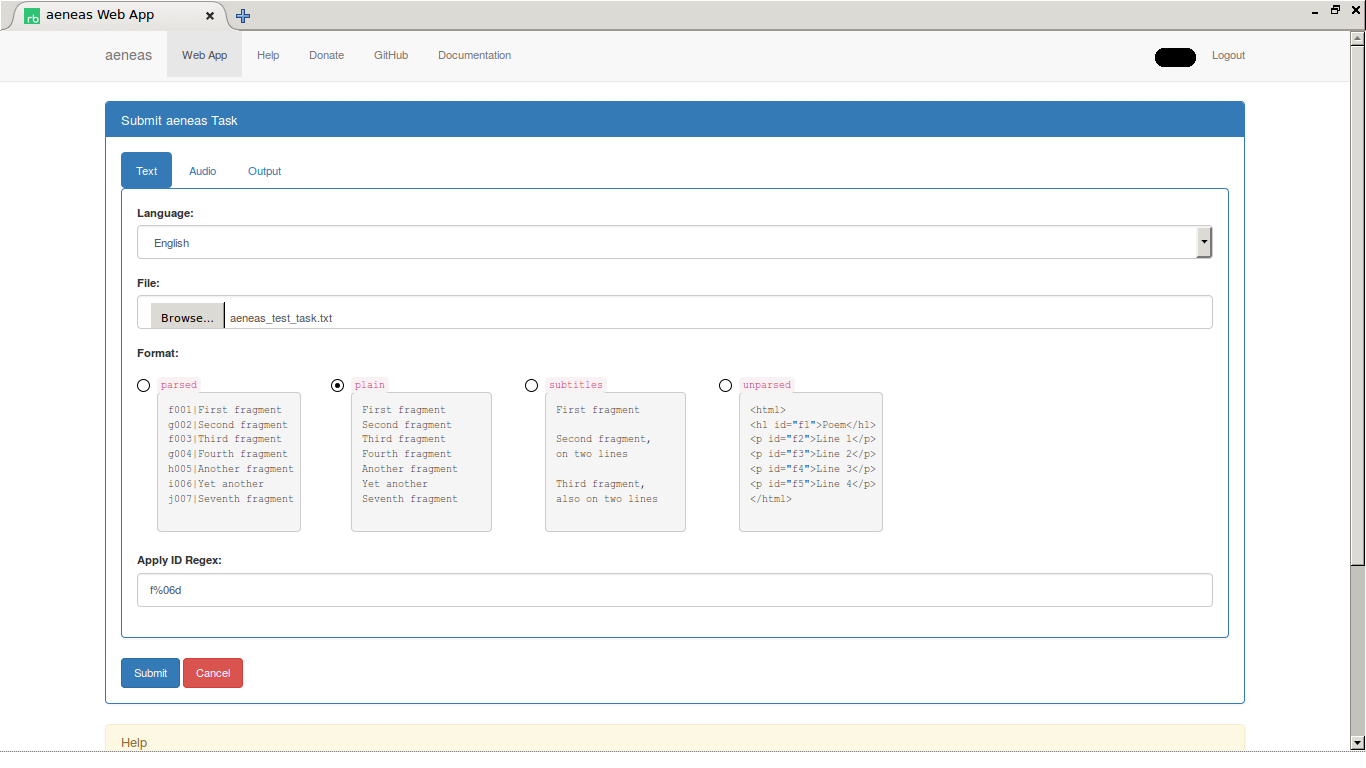
Task: Click the page scrollbar down arrow
Action: [1357, 742]
